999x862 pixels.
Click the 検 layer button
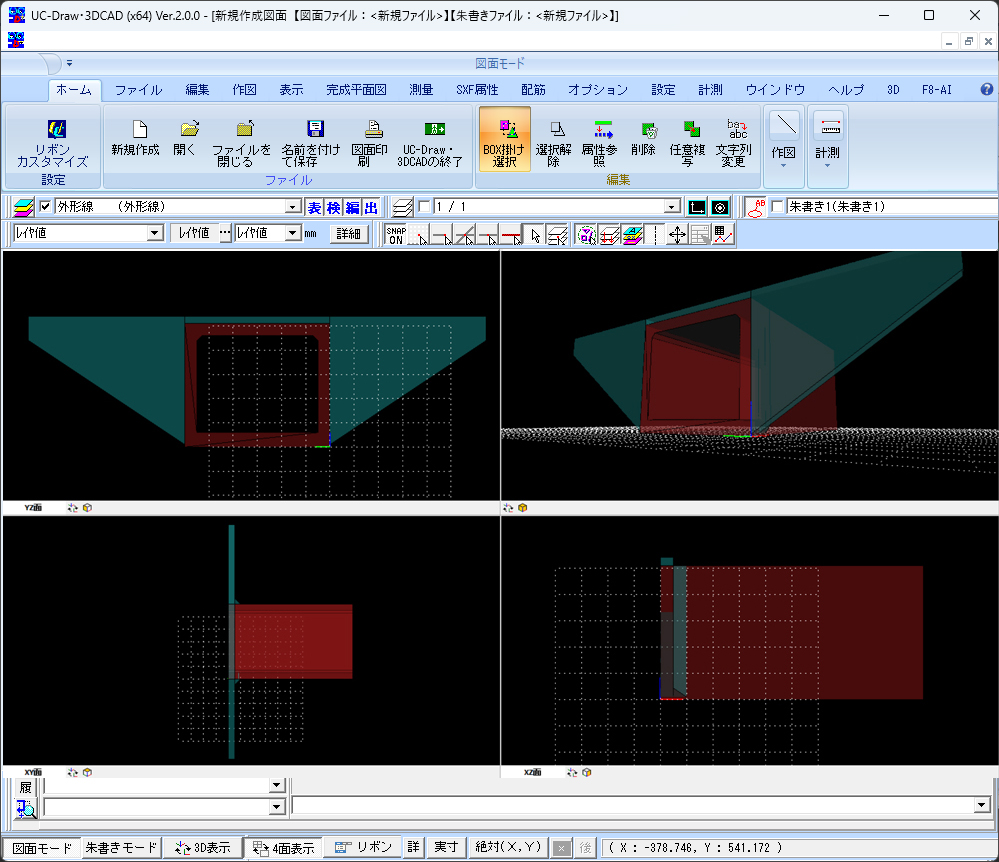pyautogui.click(x=334, y=208)
